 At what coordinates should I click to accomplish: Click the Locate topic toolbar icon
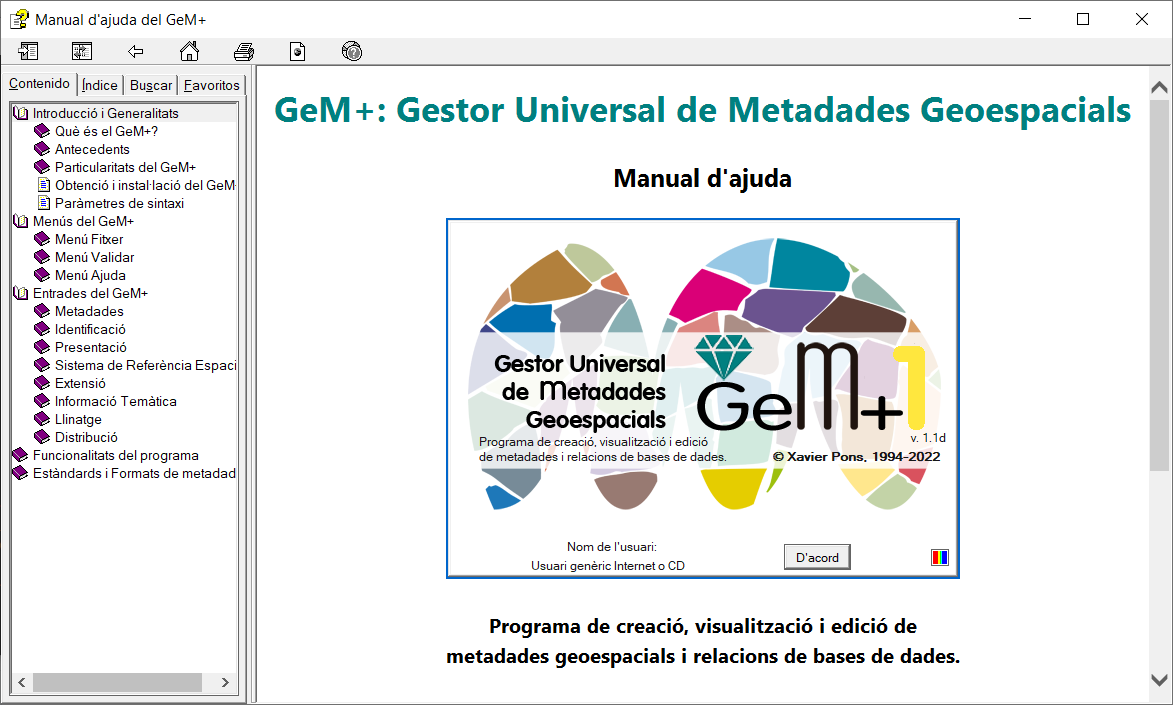(x=82, y=51)
